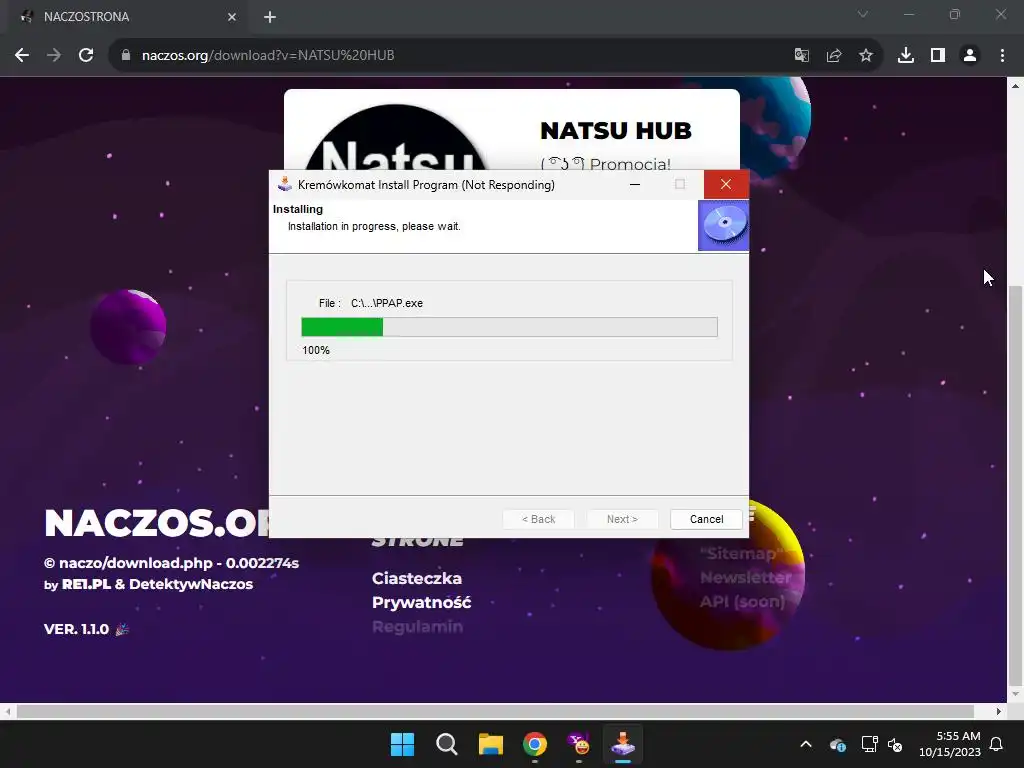
Task: Click the horizontal scrollbar thumb
Action: 495,711
